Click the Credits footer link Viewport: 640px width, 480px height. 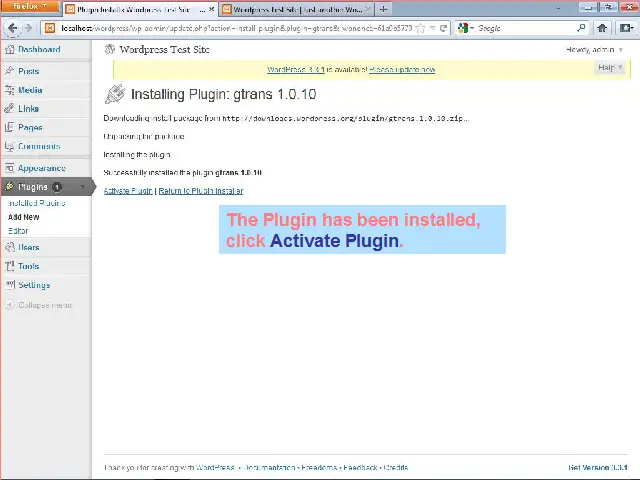click(x=396, y=467)
